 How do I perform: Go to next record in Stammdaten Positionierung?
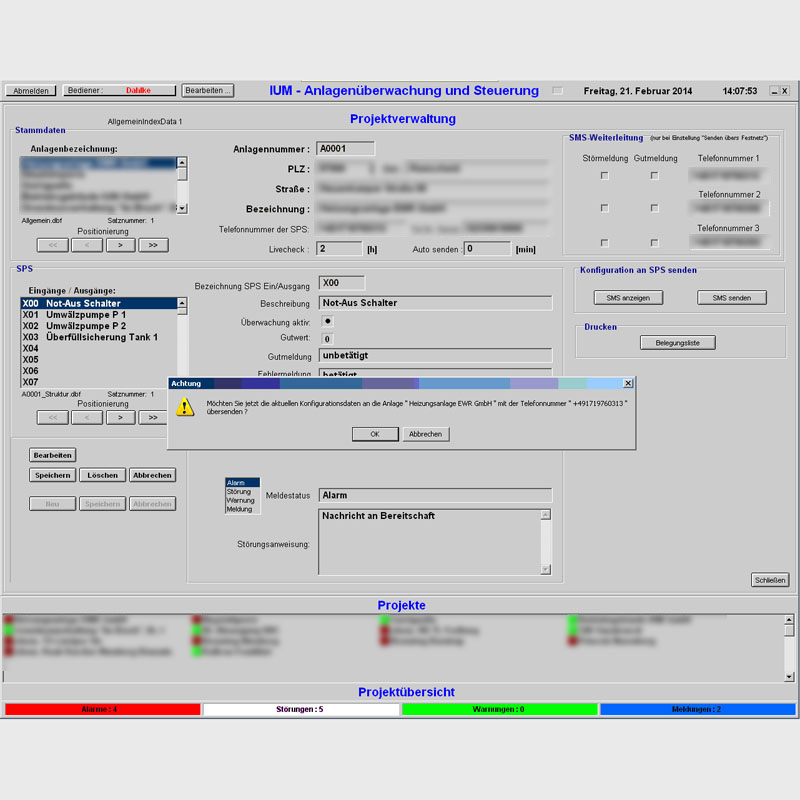(120, 244)
